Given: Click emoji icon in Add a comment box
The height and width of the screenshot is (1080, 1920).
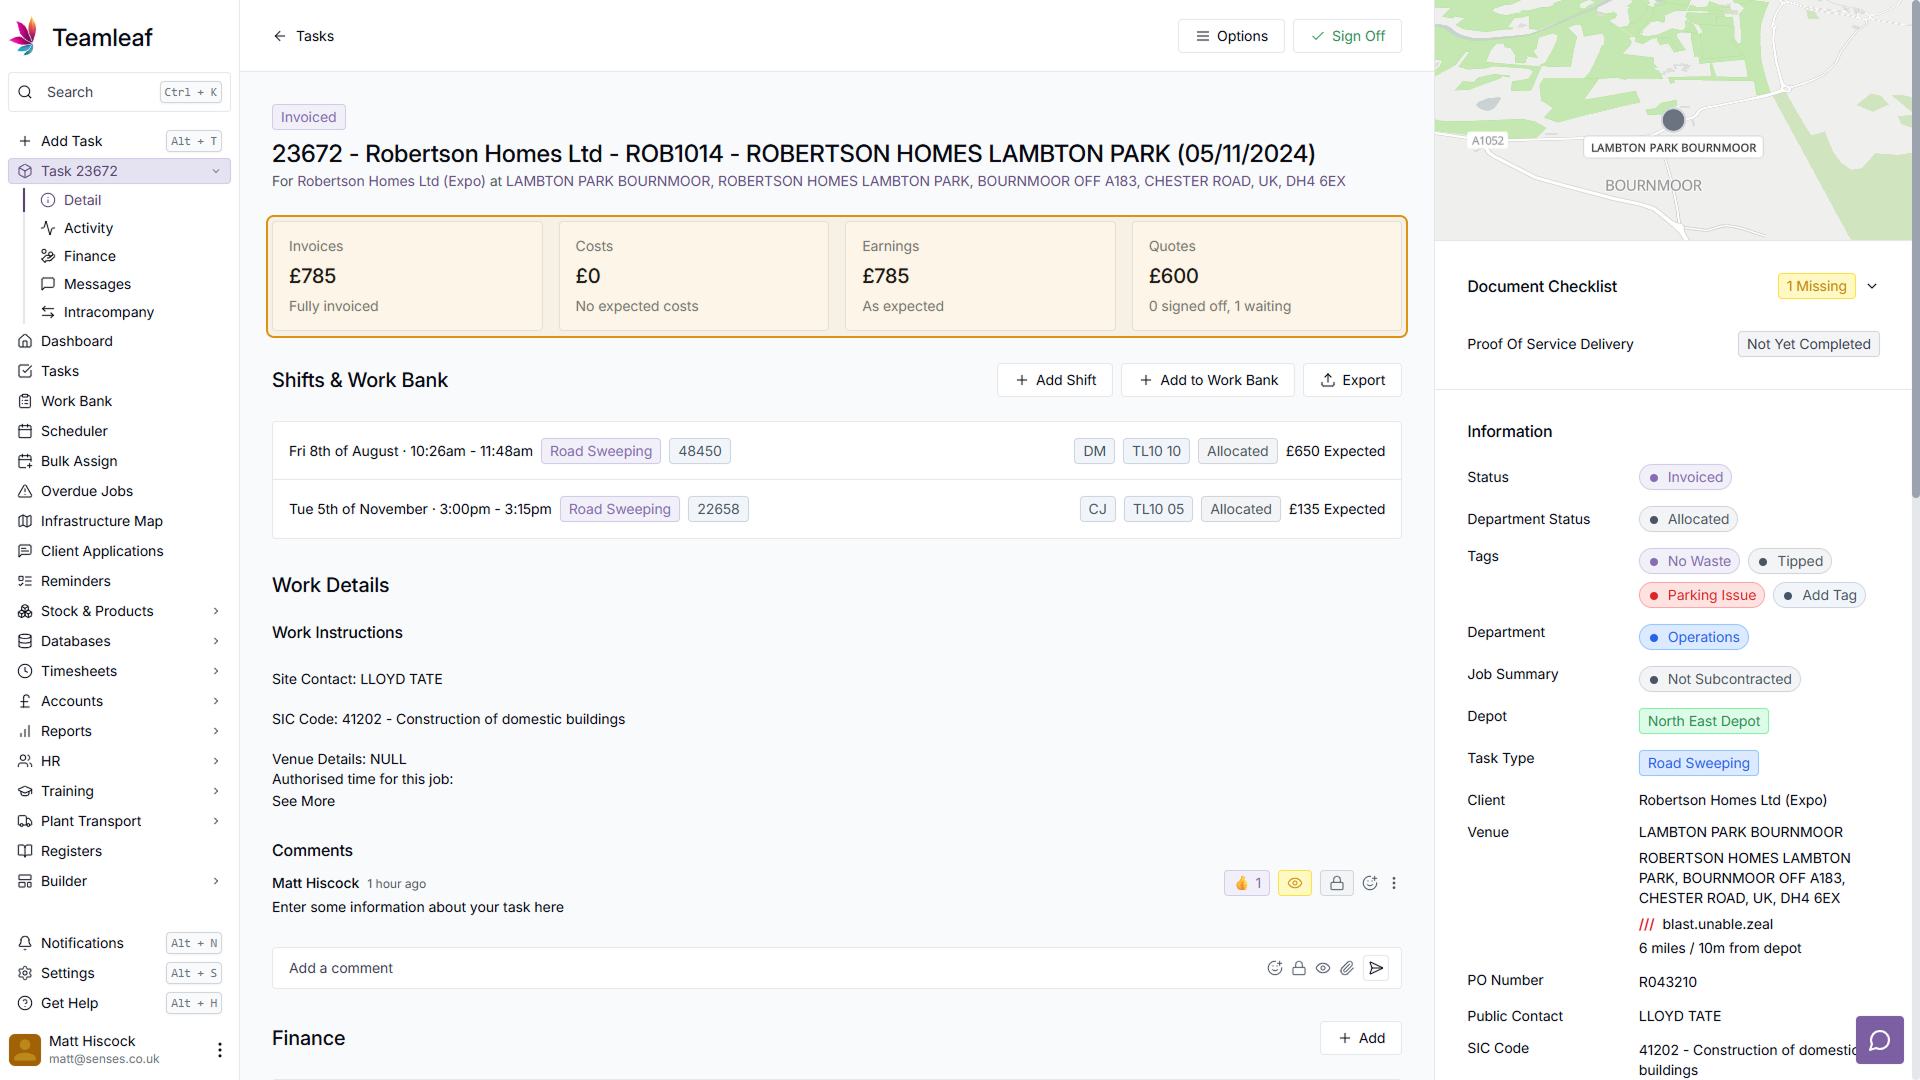Looking at the screenshot, I should (1275, 968).
